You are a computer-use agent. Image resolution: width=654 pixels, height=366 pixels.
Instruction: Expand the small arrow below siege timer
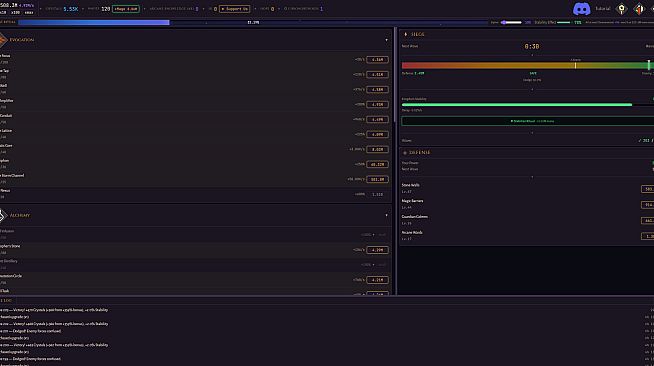[532, 55]
